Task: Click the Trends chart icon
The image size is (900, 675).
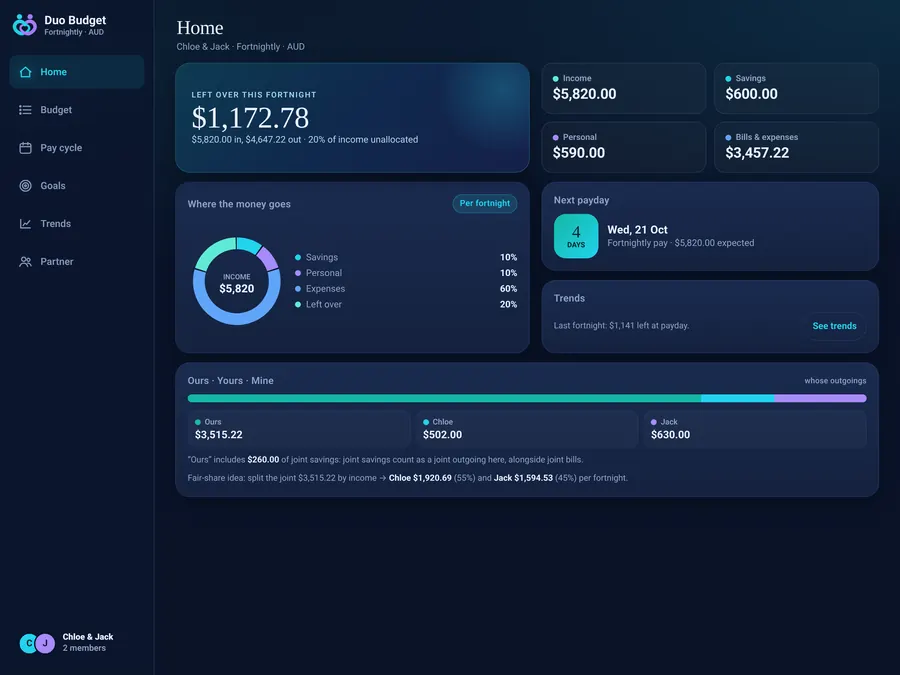Action: 25,223
